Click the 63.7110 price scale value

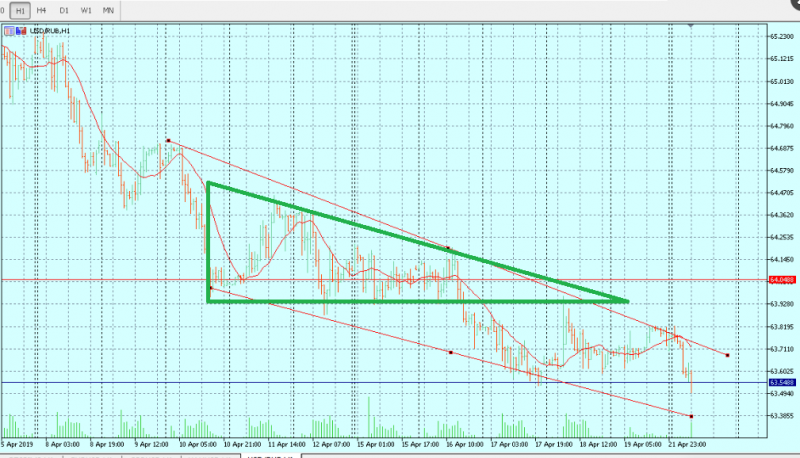click(x=782, y=349)
